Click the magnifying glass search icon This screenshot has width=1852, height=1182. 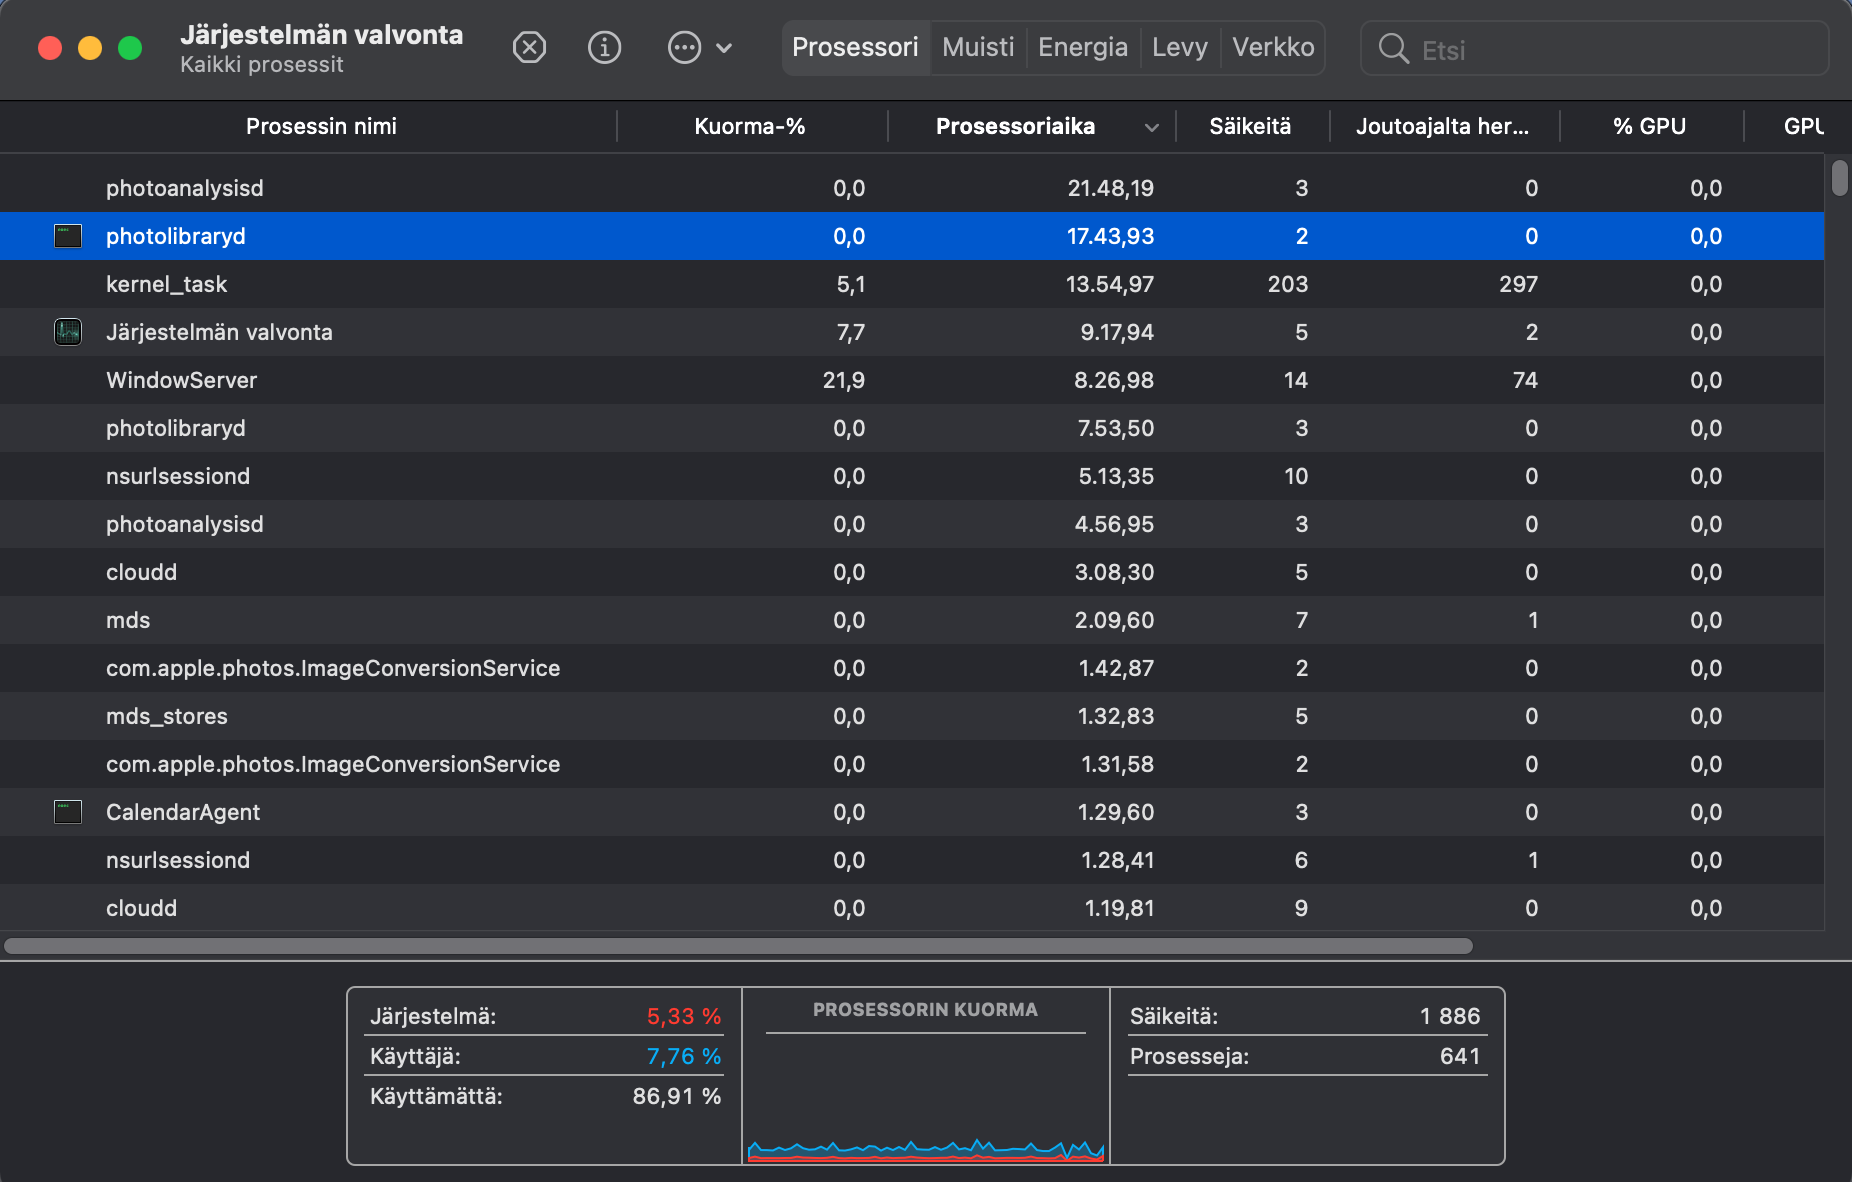(x=1393, y=48)
